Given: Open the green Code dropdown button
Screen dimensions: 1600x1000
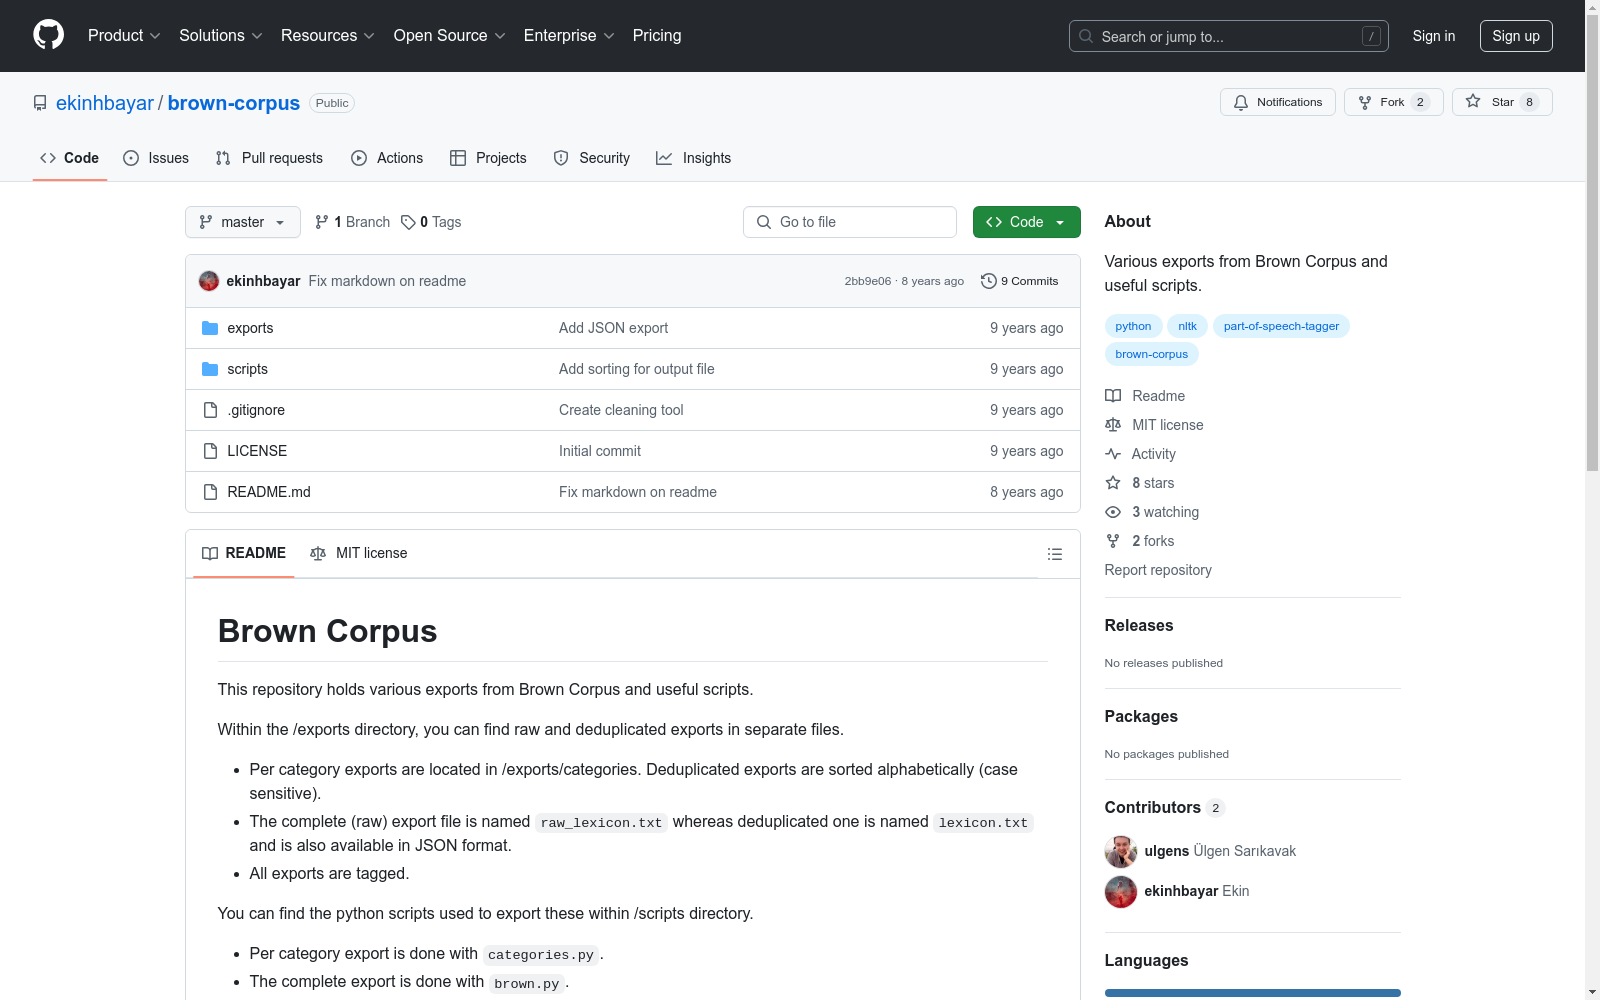Looking at the screenshot, I should tap(1026, 222).
